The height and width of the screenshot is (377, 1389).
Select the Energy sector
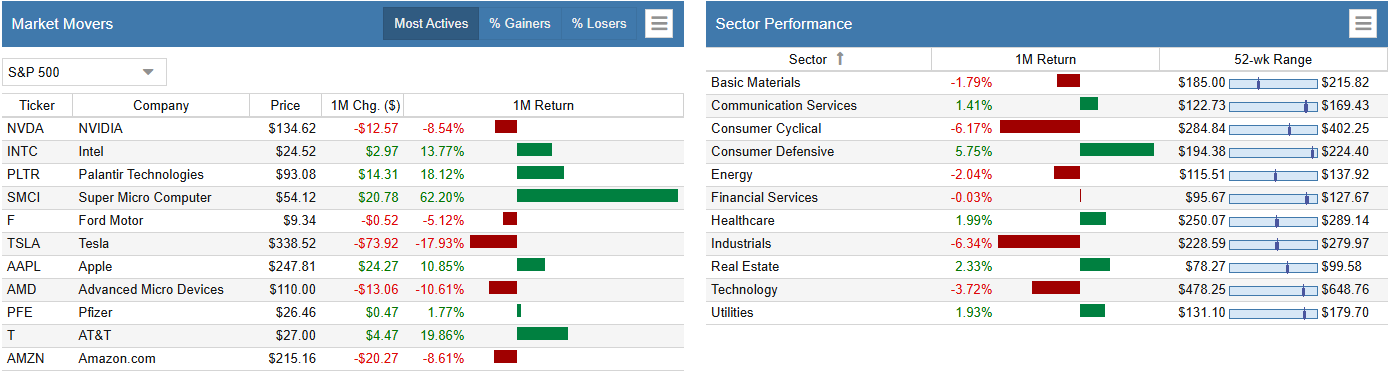[731, 174]
